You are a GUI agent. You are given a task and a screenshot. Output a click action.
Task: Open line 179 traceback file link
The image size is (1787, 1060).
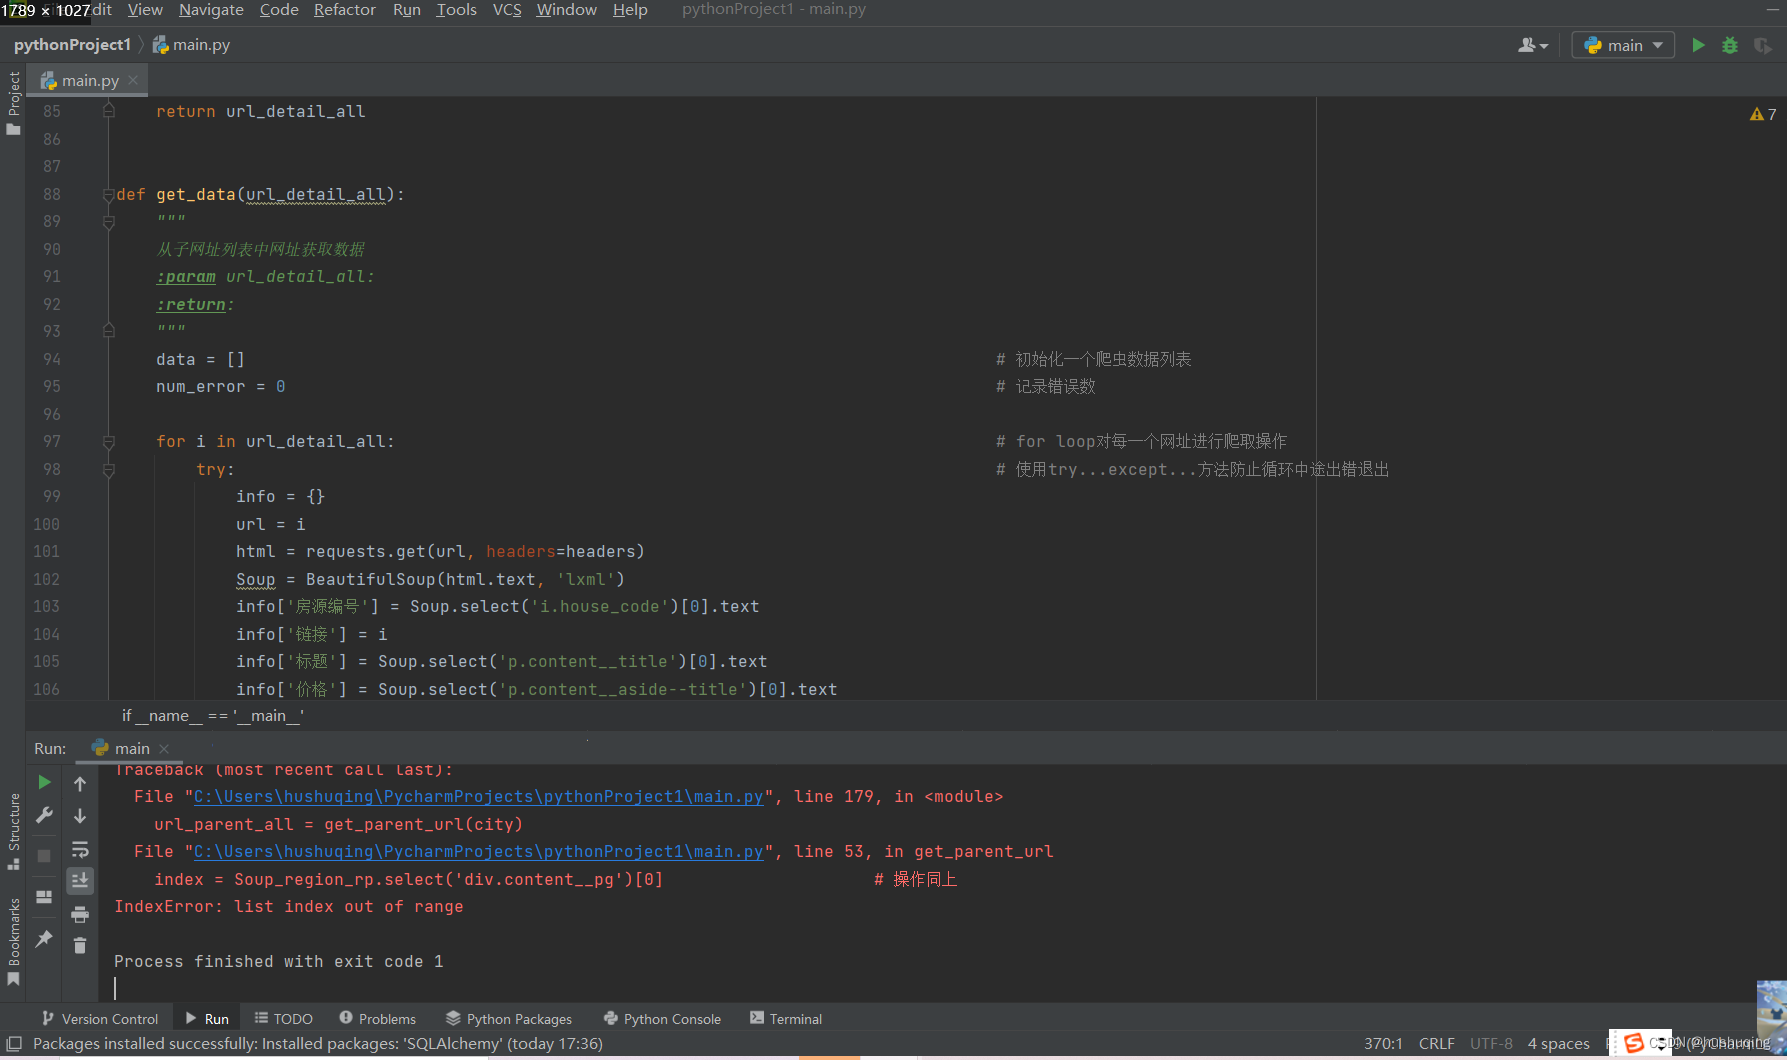(478, 797)
